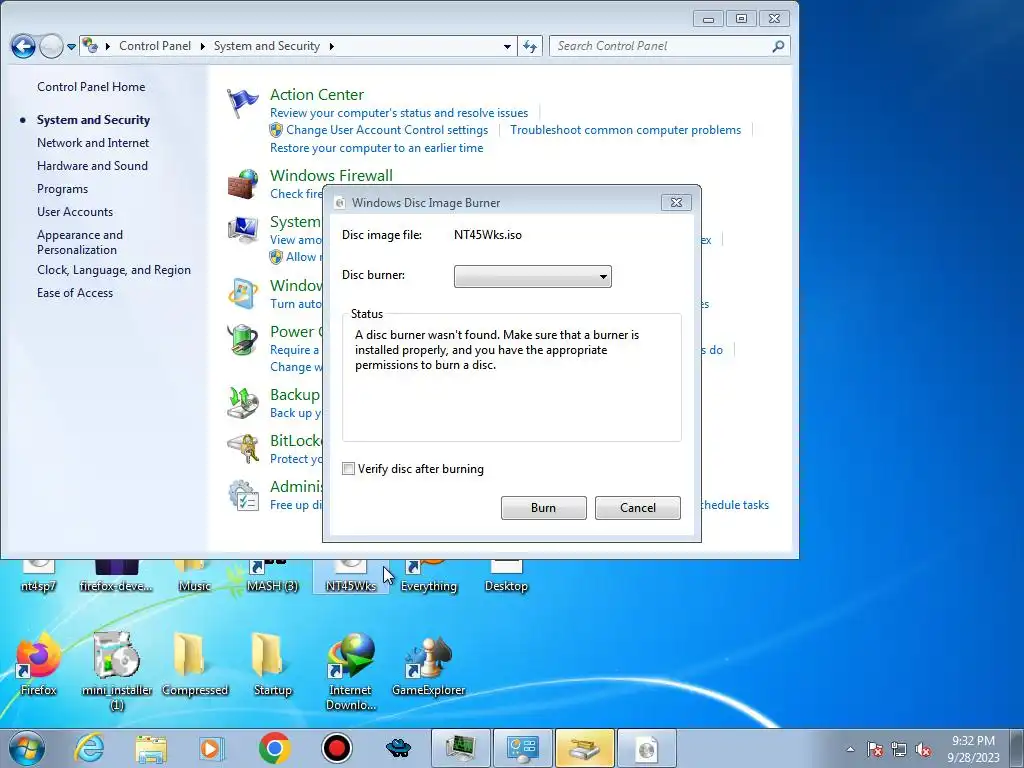This screenshot has height=768, width=1024.
Task: Click Troubleshoot common computer problems link
Action: (x=625, y=130)
